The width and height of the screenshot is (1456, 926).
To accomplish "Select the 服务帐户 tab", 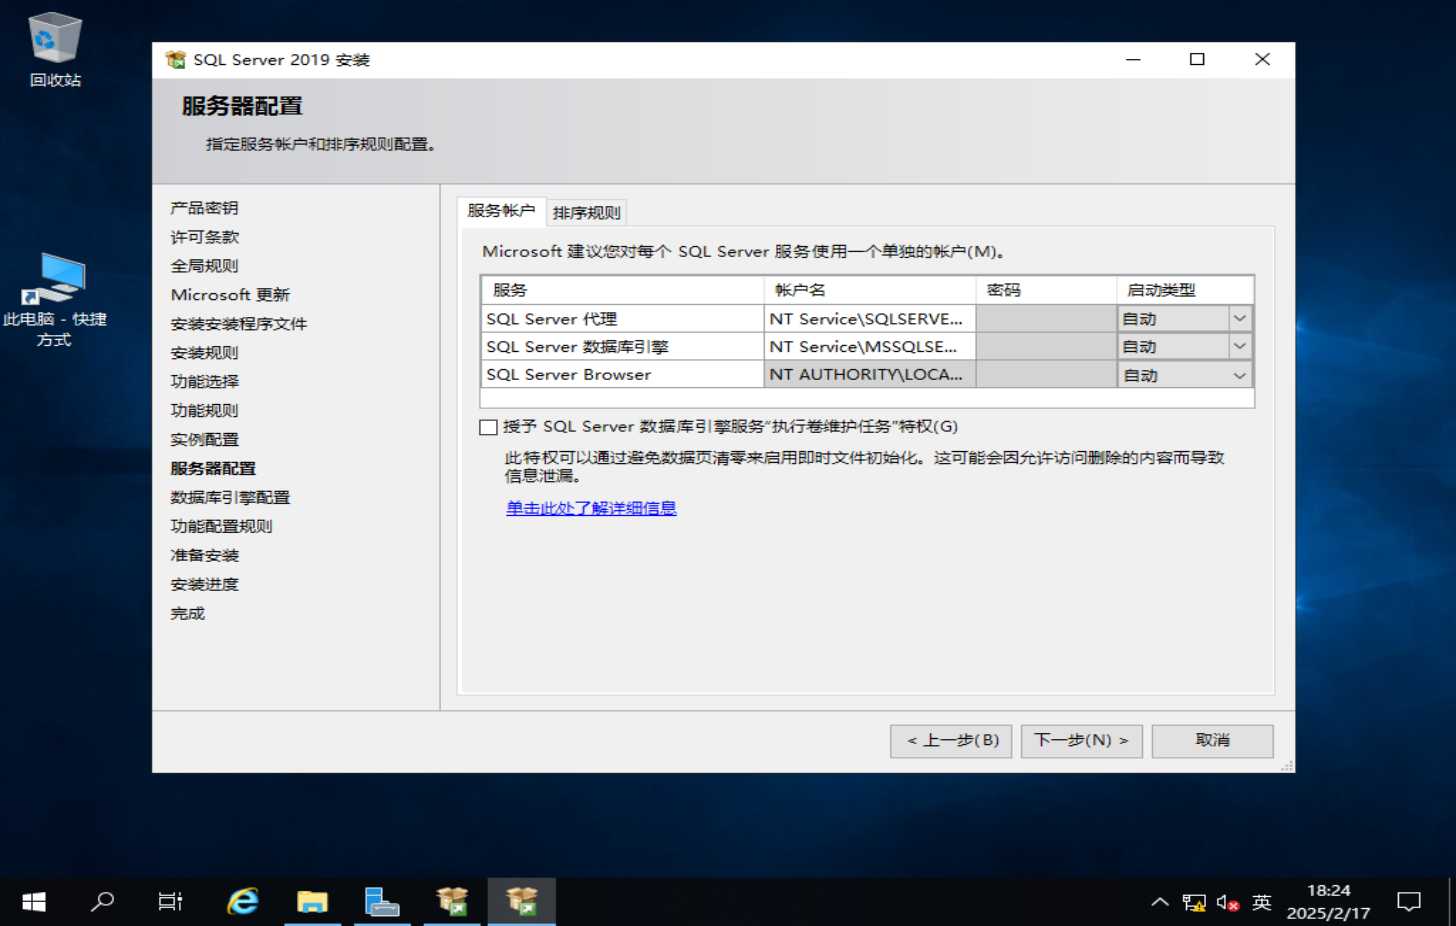I will [x=501, y=212].
